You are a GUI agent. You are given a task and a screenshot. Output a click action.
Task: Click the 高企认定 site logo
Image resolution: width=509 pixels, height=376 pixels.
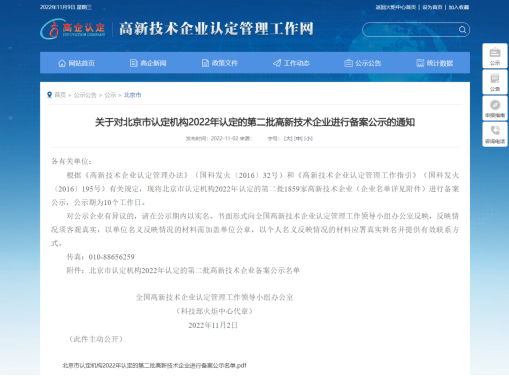tap(73, 29)
